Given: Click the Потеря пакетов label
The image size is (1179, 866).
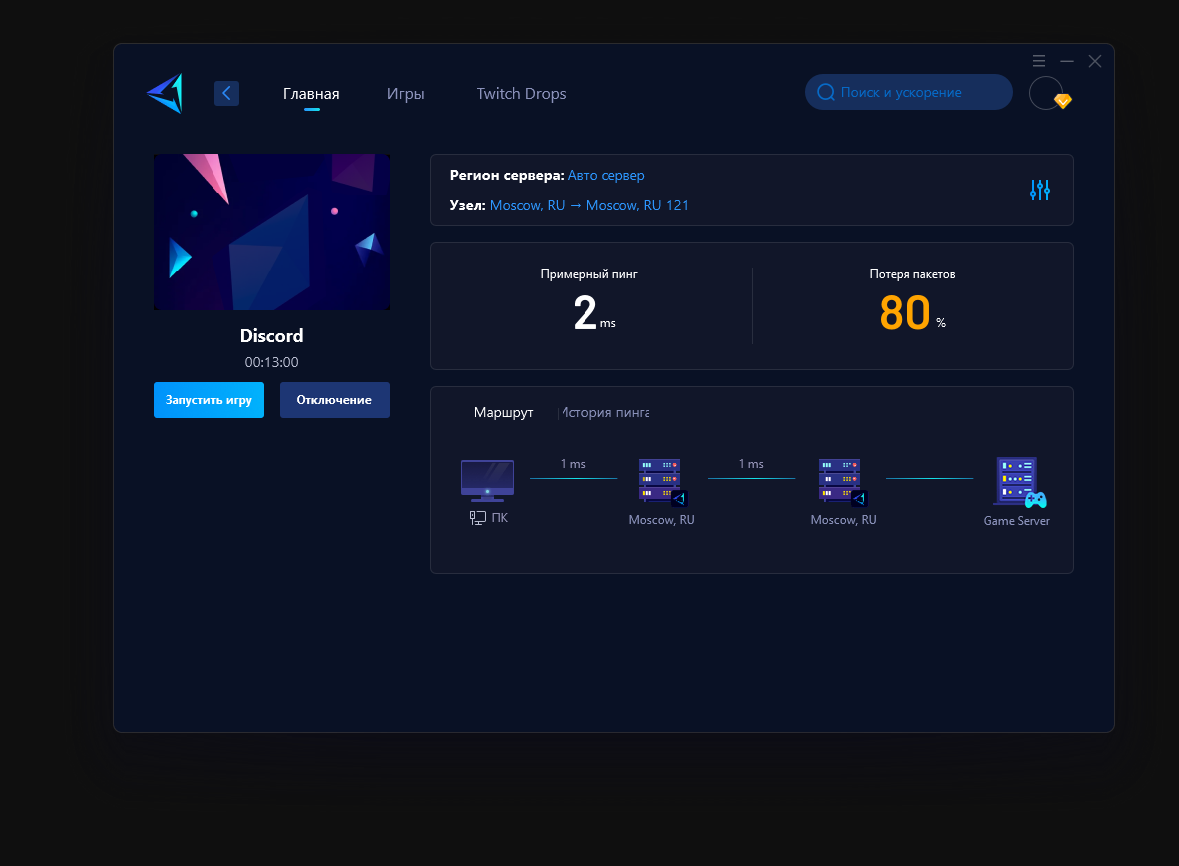Looking at the screenshot, I should (x=912, y=274).
